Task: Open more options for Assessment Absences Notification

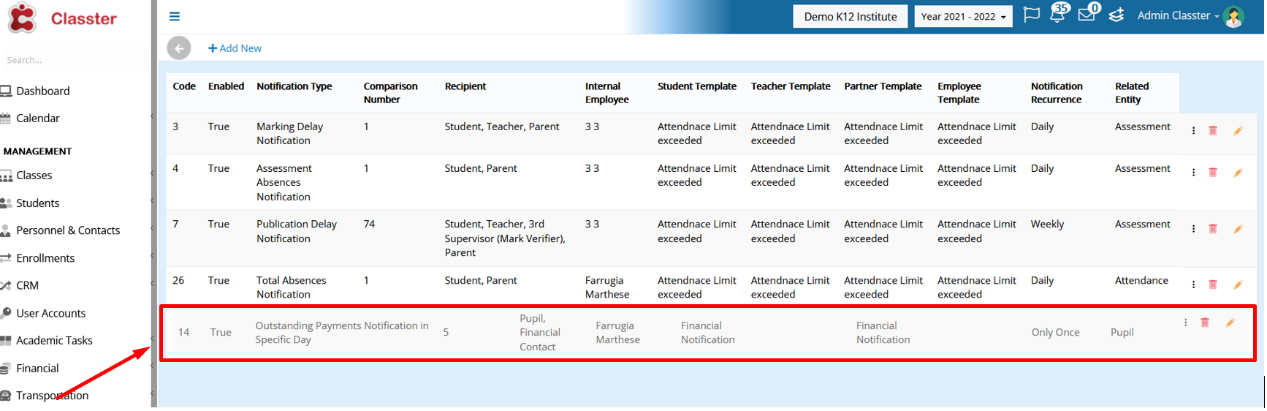Action: point(1193,173)
